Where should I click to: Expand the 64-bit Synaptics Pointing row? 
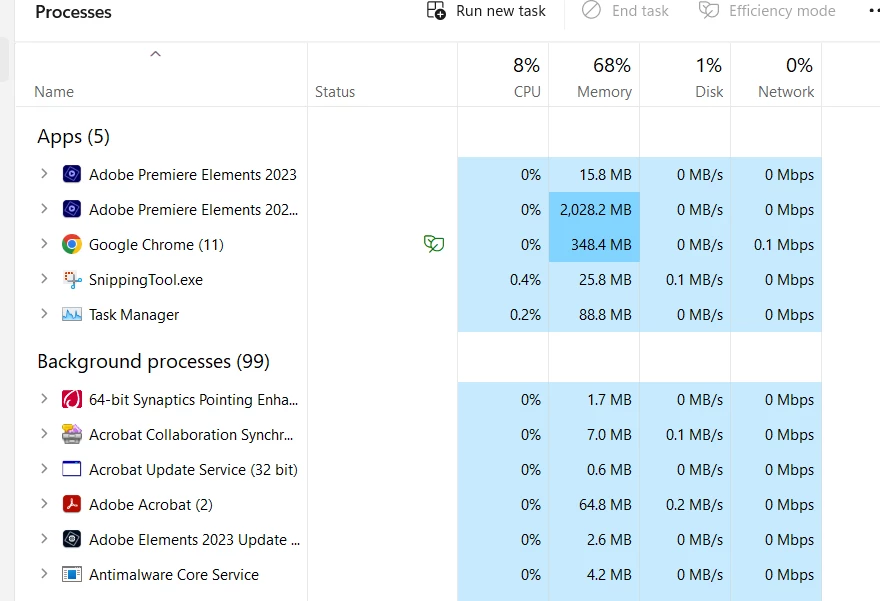tap(44, 399)
